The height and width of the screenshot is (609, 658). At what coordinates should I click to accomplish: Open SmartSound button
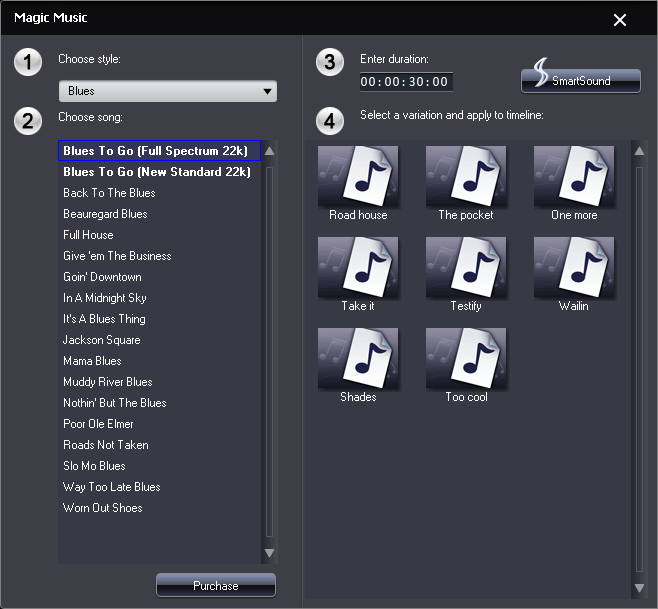581,80
